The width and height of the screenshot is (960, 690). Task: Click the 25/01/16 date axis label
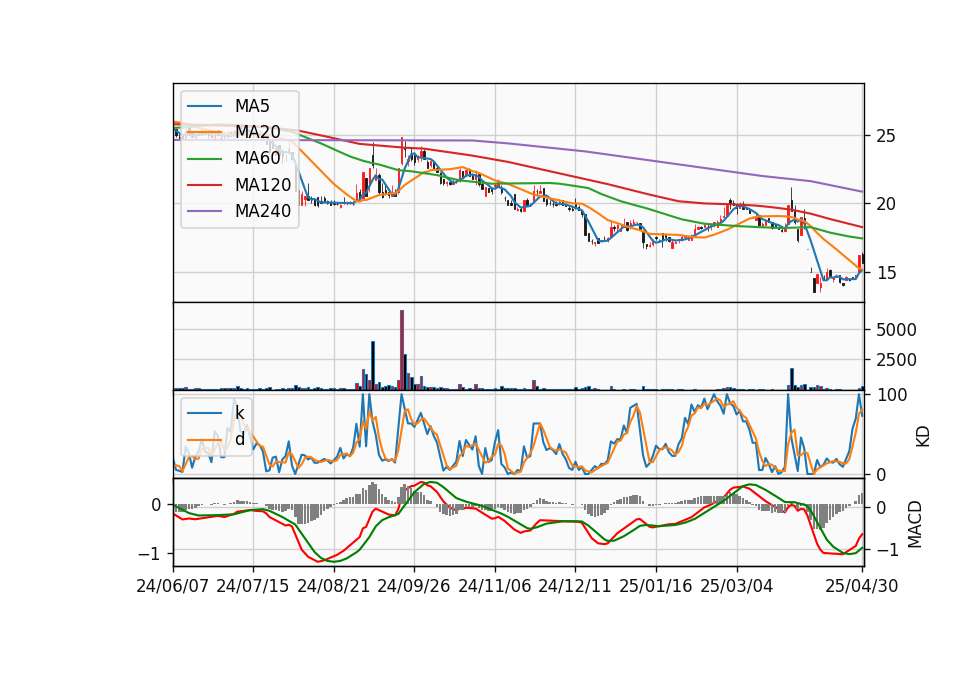656,586
